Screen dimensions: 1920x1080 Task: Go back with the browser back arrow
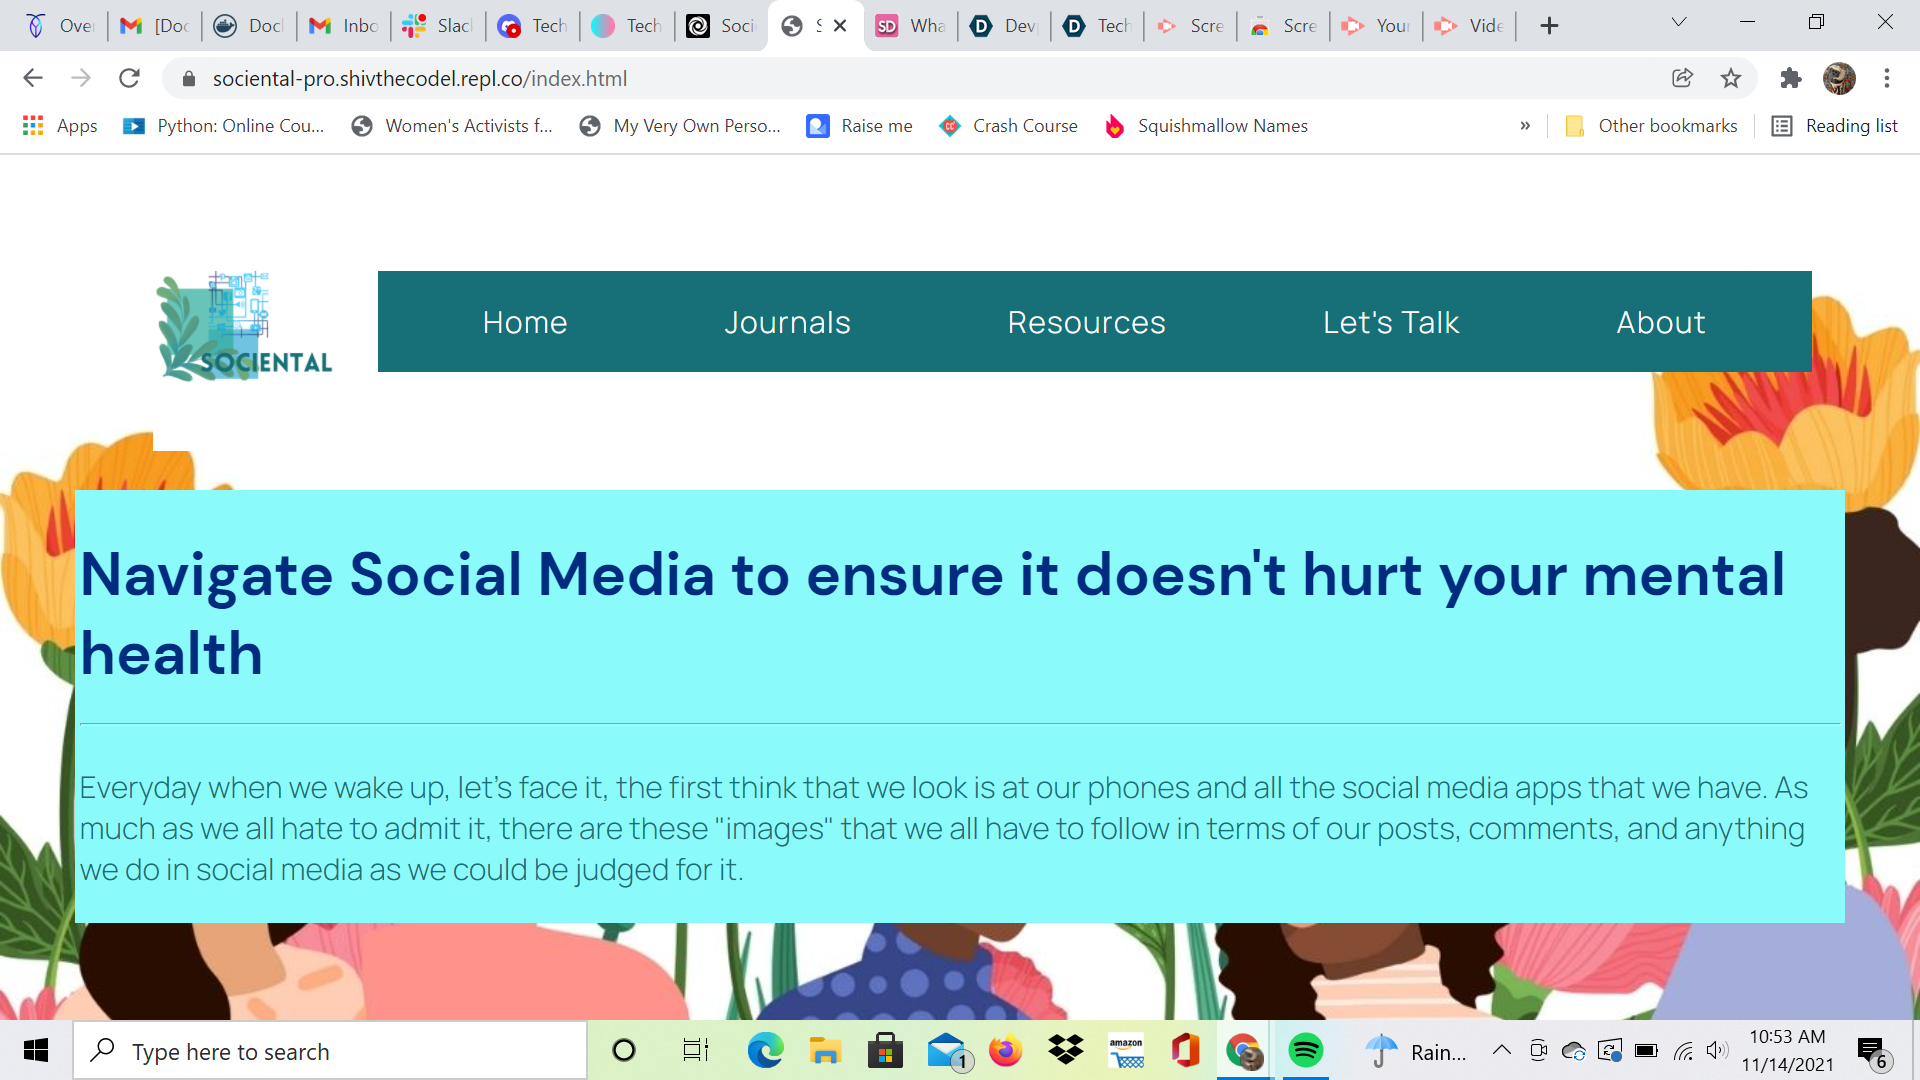pos(33,78)
